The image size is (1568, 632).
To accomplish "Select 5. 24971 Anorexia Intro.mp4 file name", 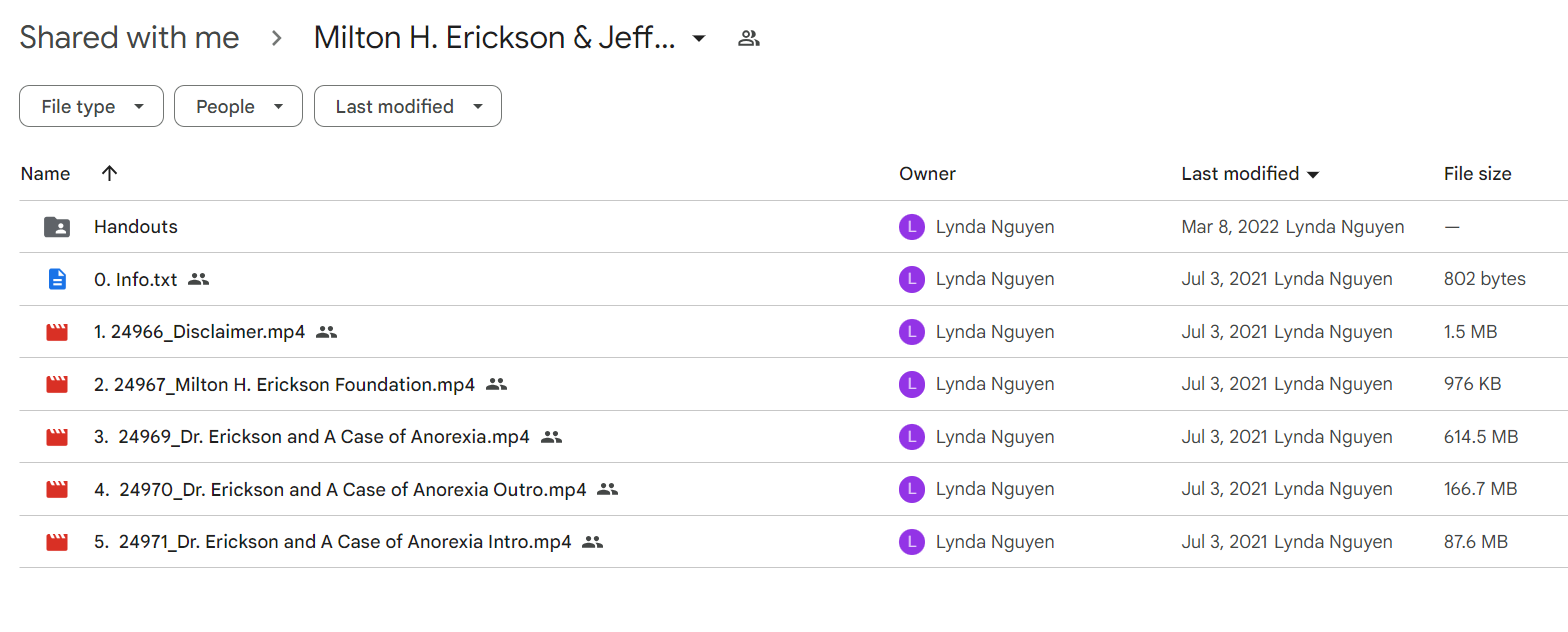I will (x=332, y=542).
